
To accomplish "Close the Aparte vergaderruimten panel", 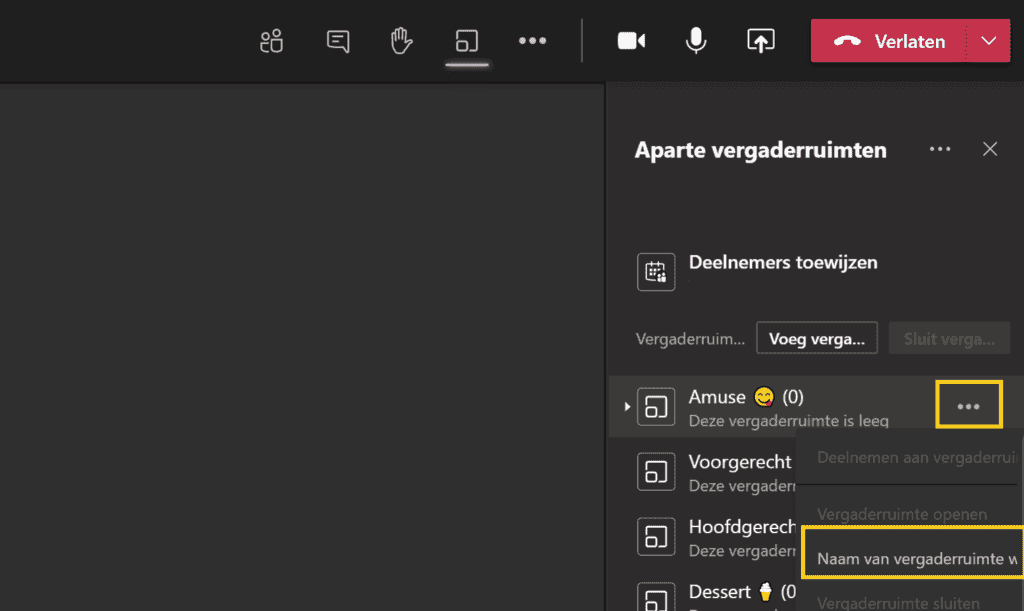I will click(990, 149).
